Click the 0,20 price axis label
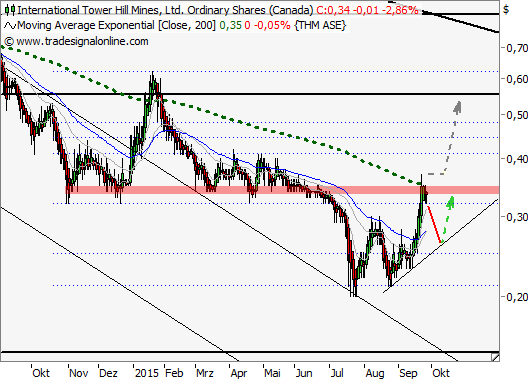The width and height of the screenshot is (528, 379). (517, 297)
